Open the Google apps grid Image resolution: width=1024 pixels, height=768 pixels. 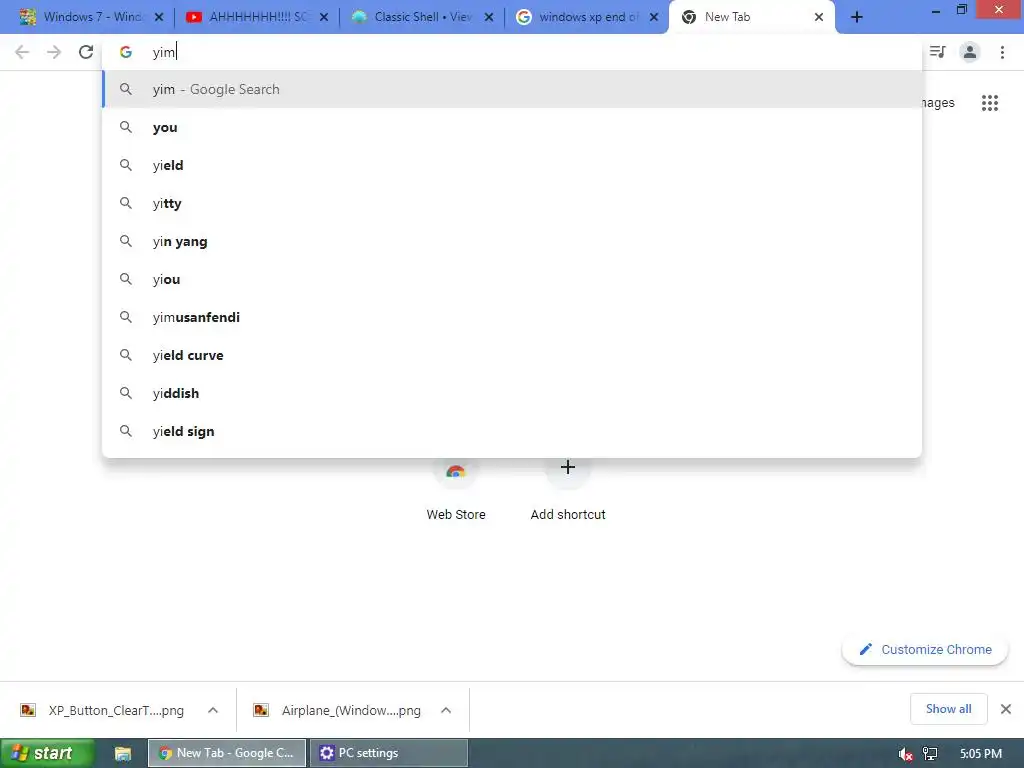[990, 103]
